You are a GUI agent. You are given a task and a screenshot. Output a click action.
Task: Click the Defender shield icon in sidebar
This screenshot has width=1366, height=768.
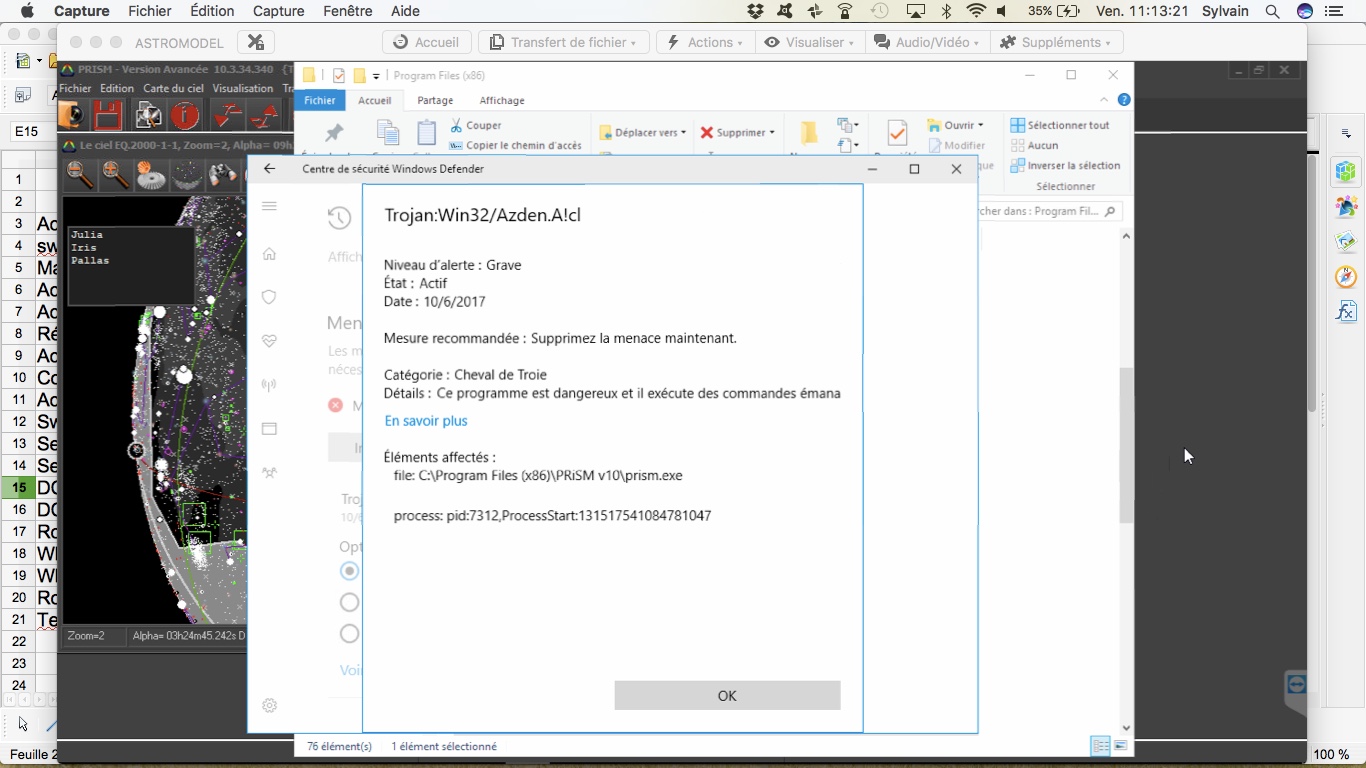269,297
